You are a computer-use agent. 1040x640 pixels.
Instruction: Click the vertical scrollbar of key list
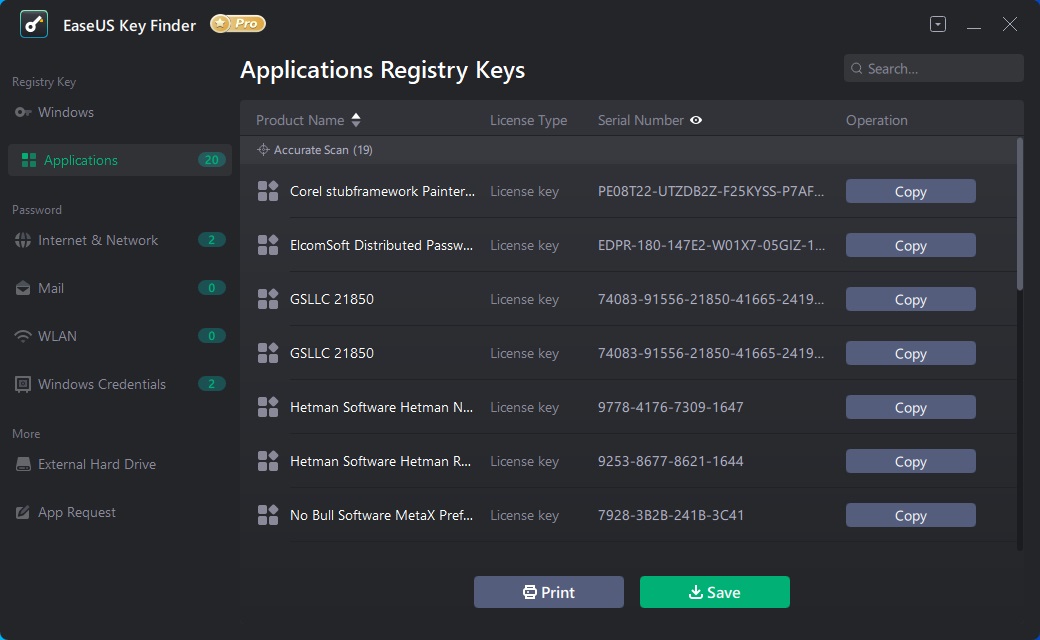[x=1019, y=215]
